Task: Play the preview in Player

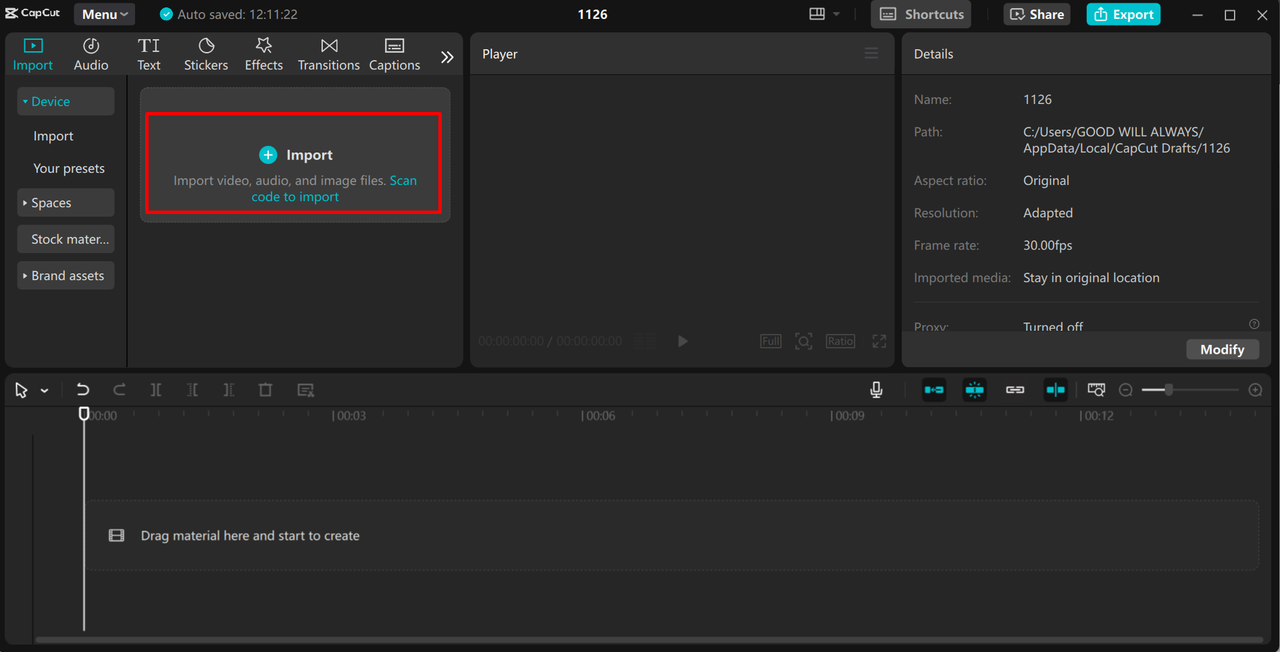Action: pyautogui.click(x=683, y=341)
